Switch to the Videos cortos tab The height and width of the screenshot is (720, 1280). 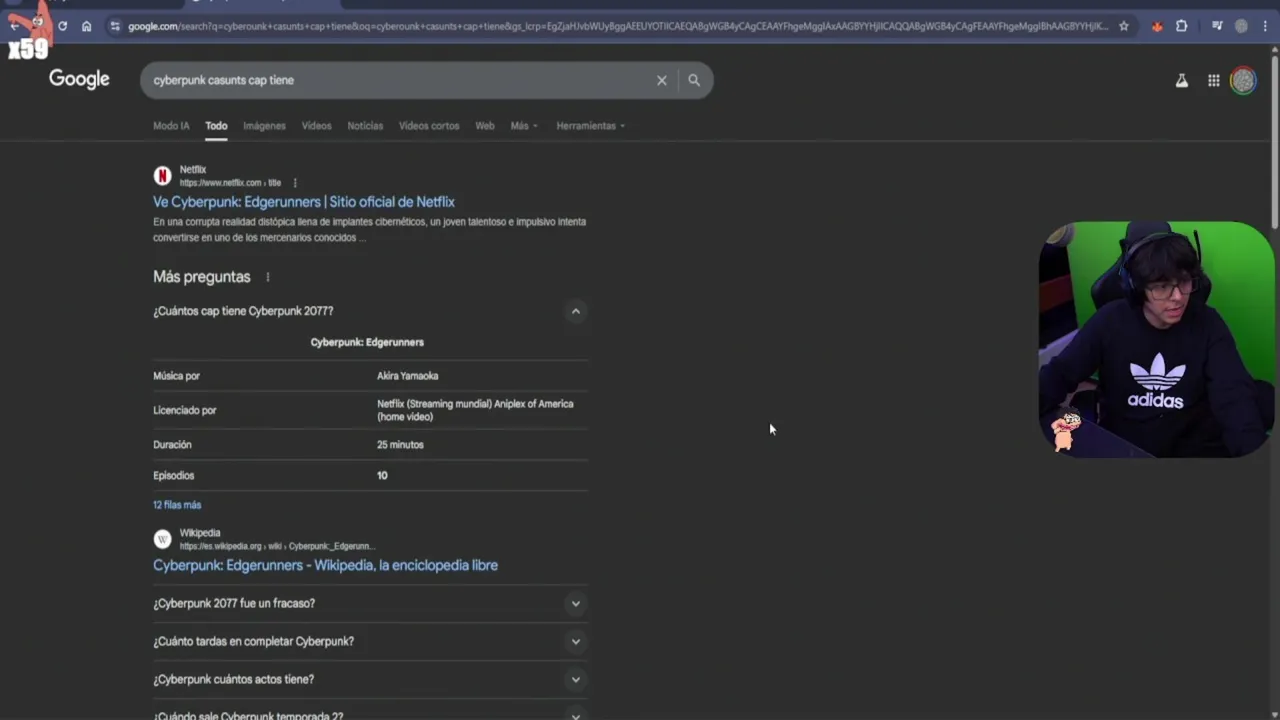(429, 126)
